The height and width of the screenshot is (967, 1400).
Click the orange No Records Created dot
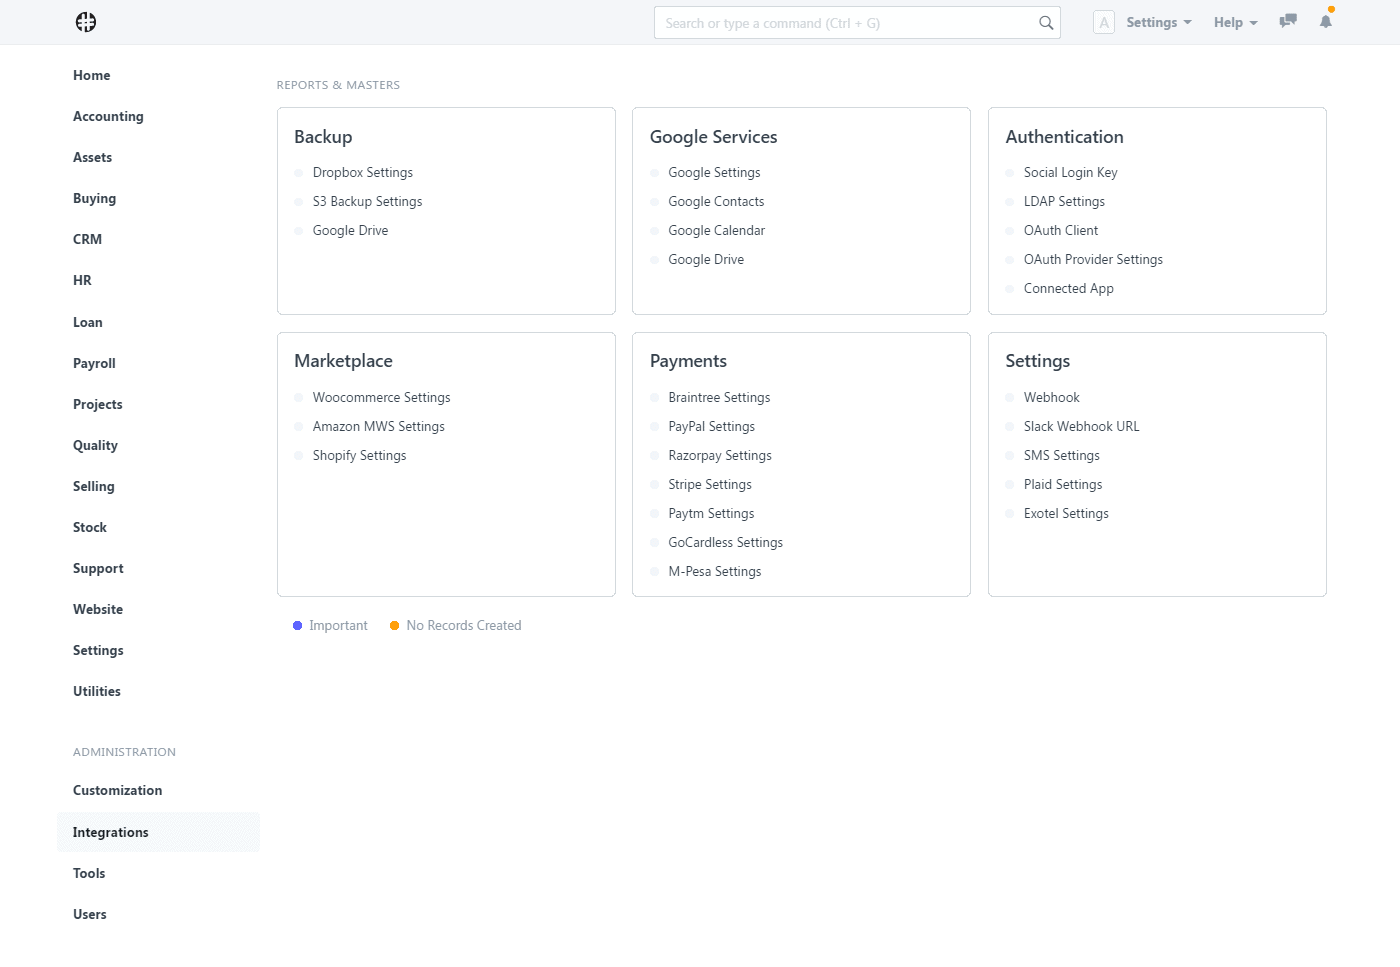point(394,626)
